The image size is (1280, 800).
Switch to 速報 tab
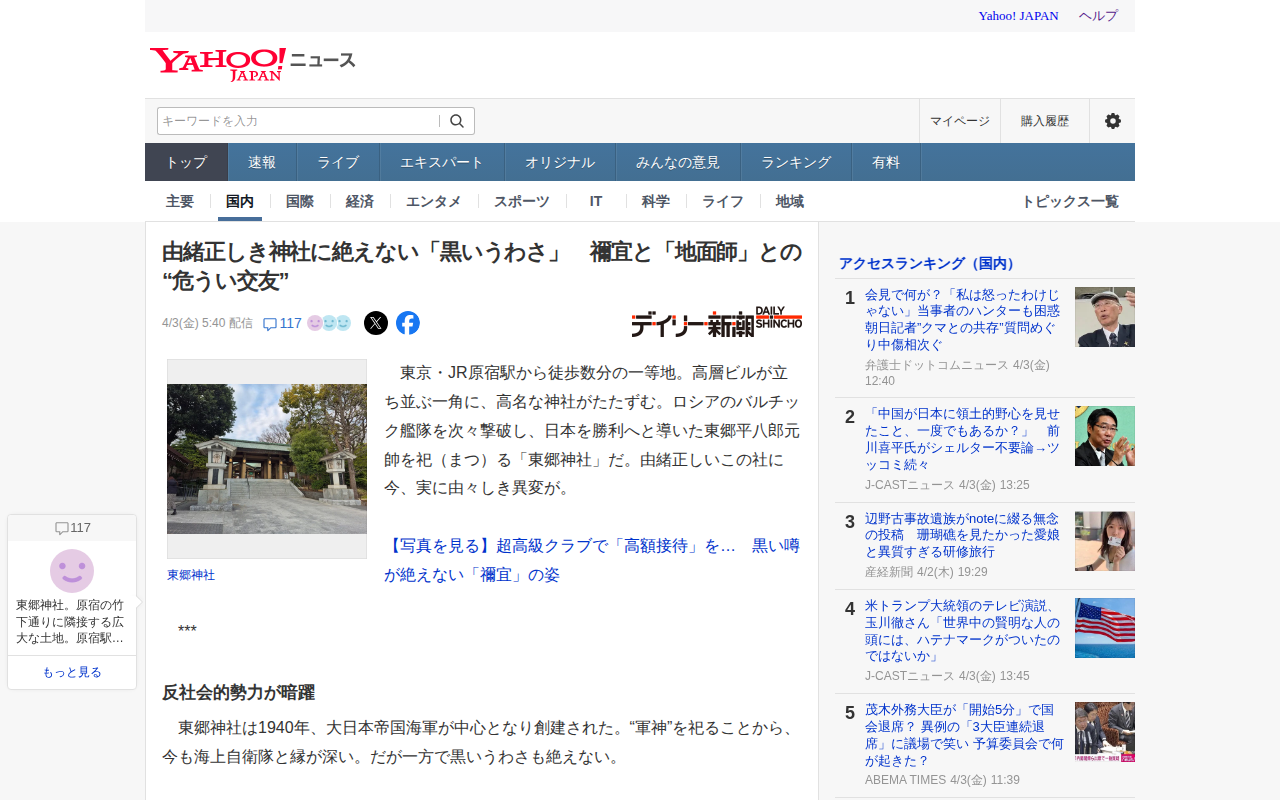point(262,162)
